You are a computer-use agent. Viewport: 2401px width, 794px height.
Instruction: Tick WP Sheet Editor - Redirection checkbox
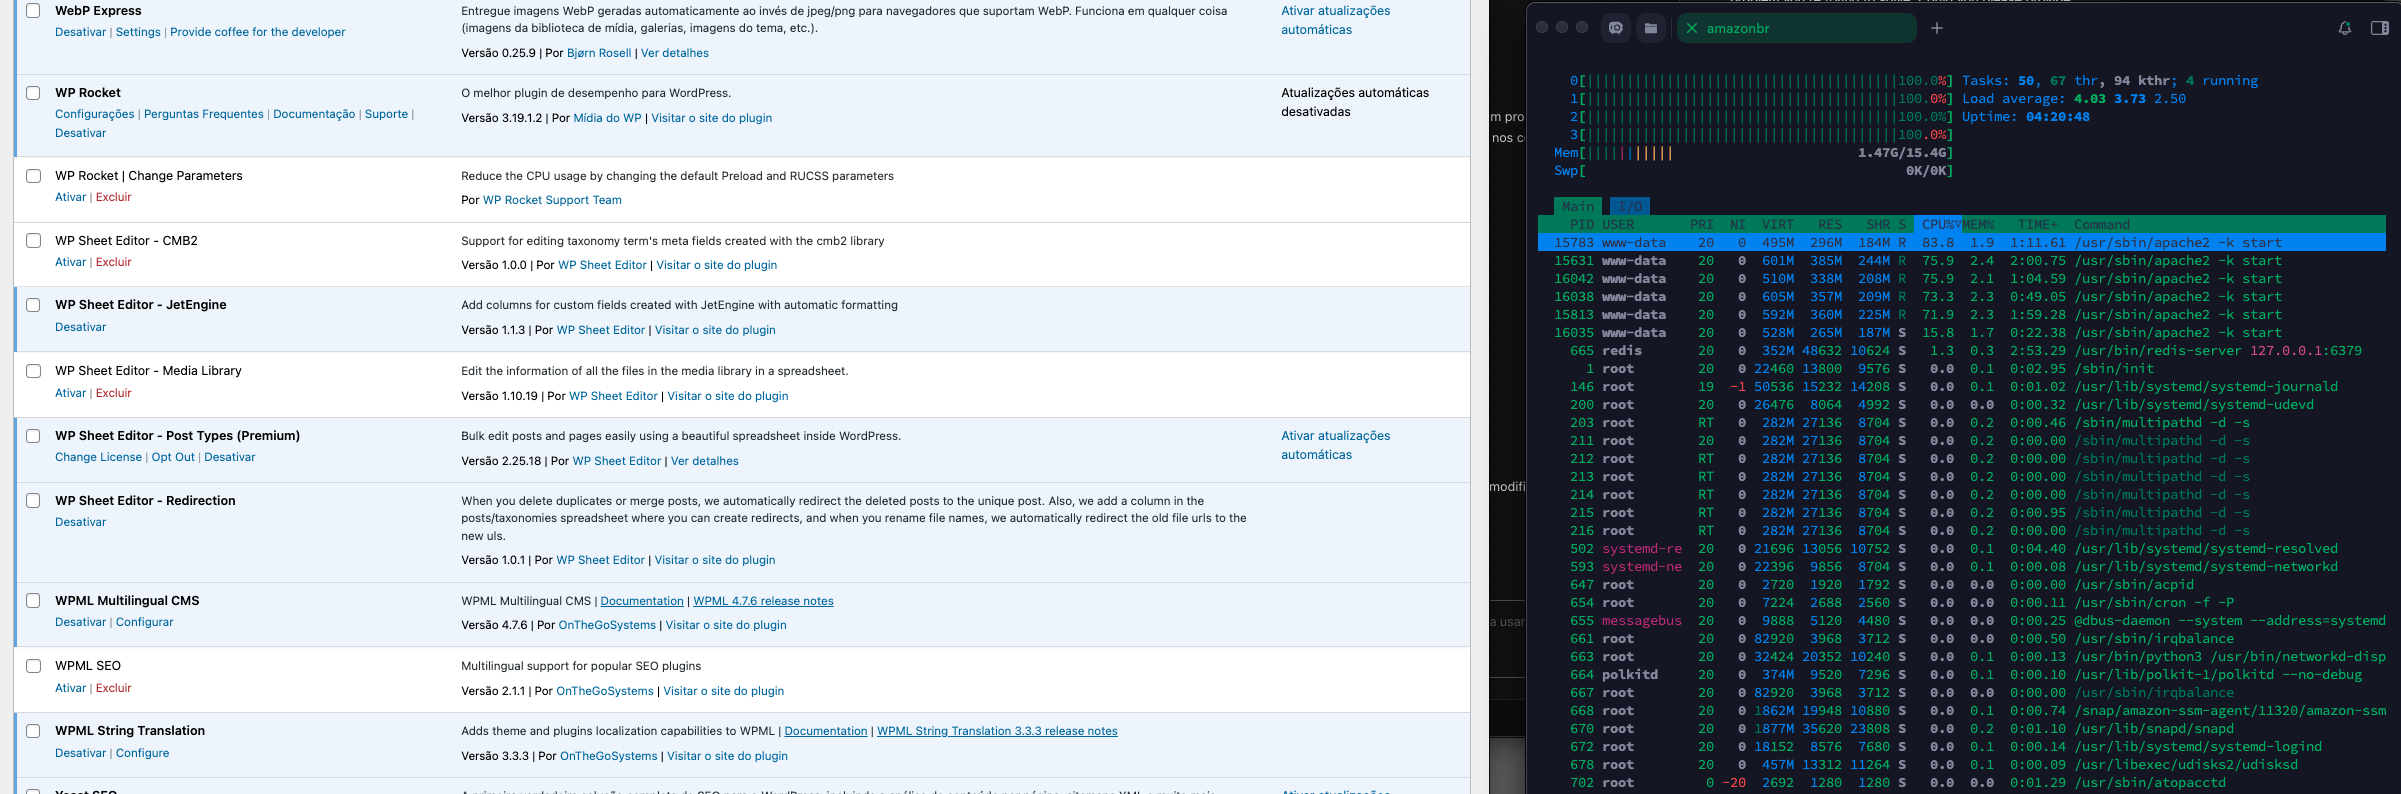[x=33, y=501]
